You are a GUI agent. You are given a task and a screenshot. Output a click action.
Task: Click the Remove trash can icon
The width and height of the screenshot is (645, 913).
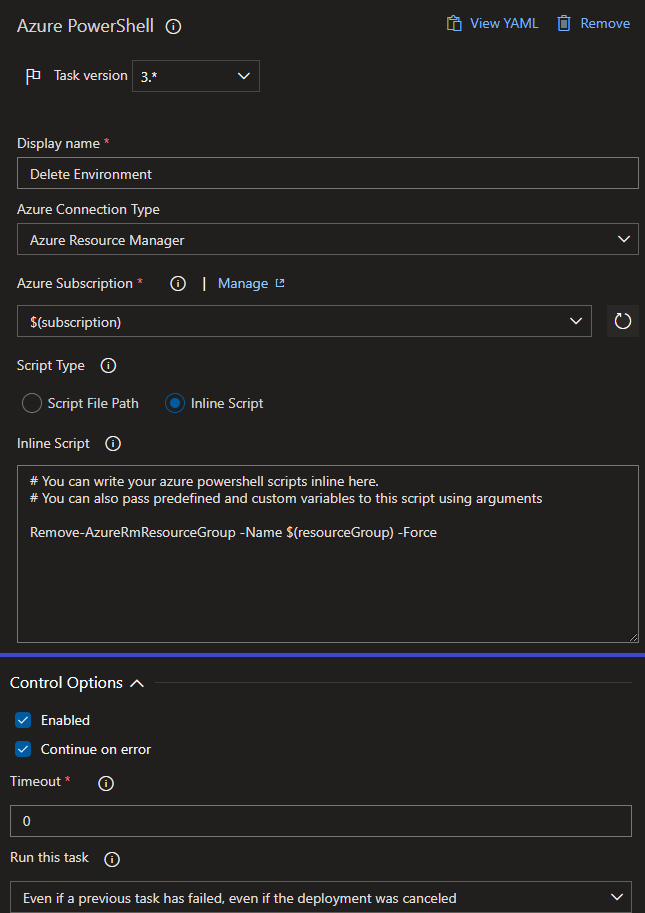(x=564, y=23)
